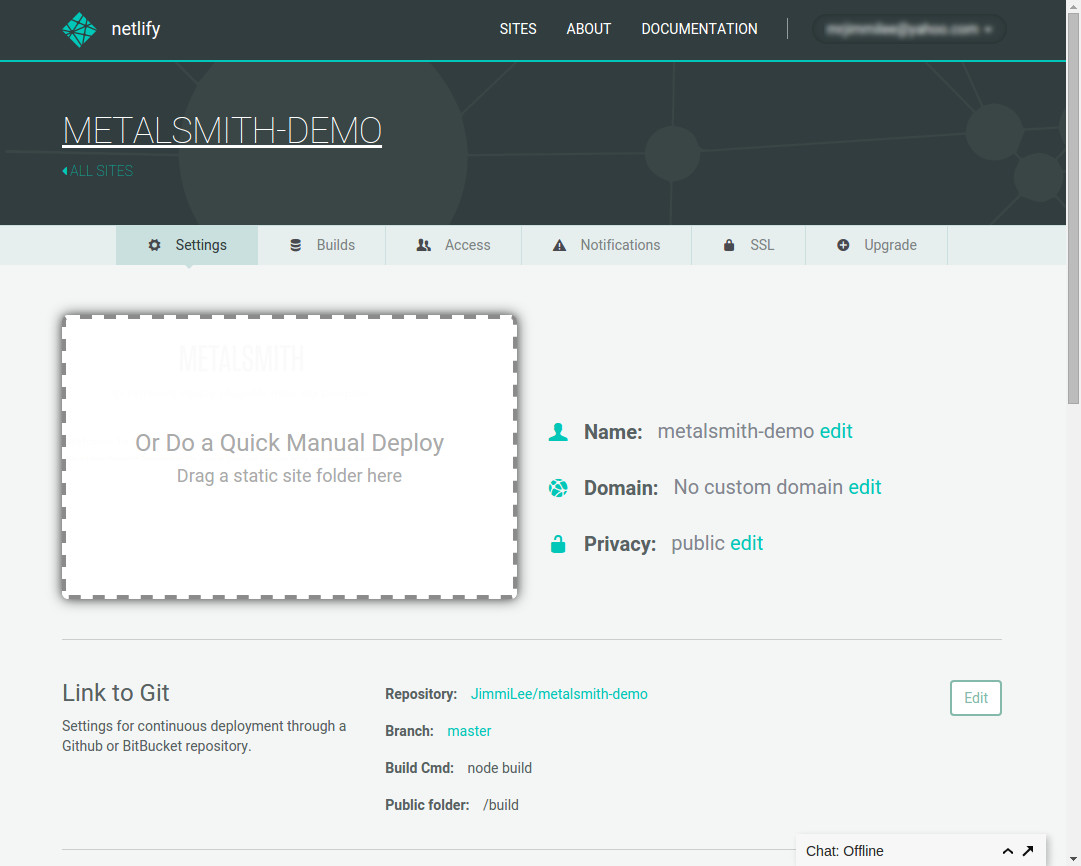Expand the user account email dropdown
The width and height of the screenshot is (1081, 866).
click(x=908, y=29)
